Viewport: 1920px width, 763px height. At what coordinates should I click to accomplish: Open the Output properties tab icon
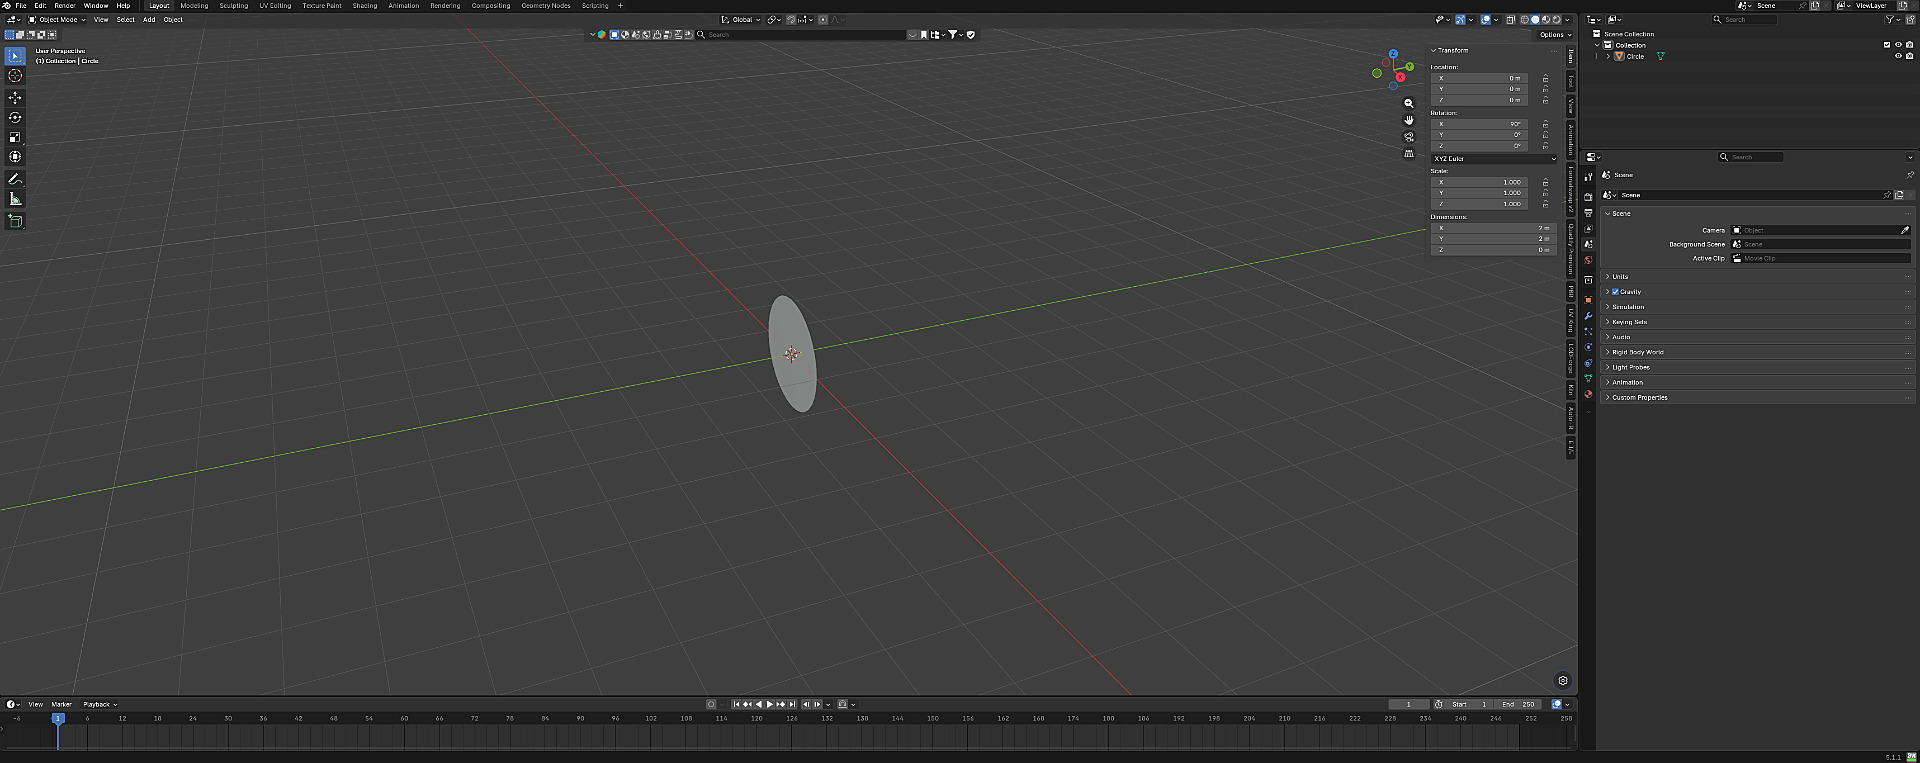click(1588, 213)
